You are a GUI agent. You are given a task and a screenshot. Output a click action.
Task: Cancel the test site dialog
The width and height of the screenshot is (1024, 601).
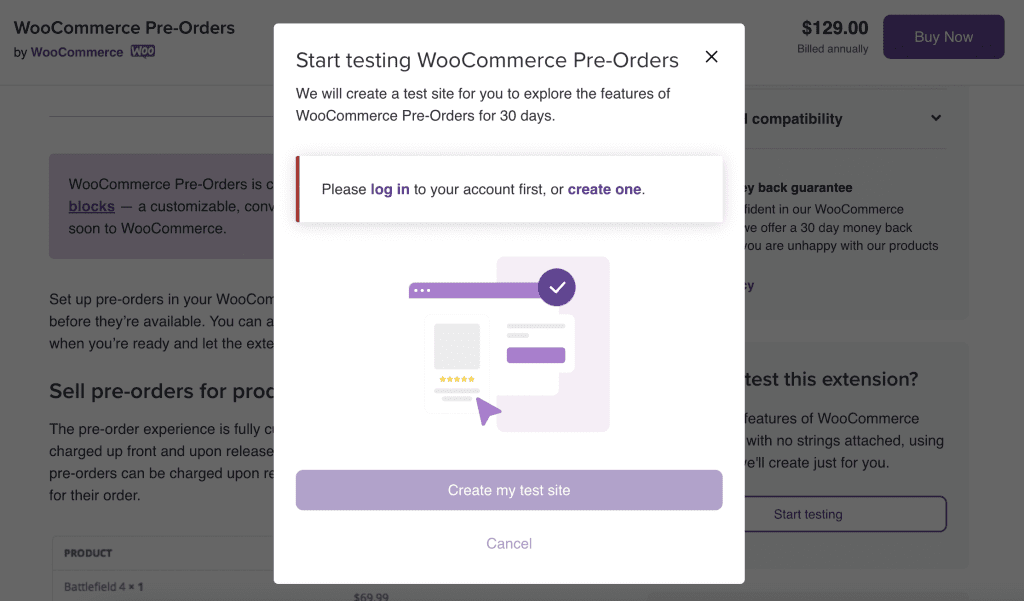click(x=509, y=543)
